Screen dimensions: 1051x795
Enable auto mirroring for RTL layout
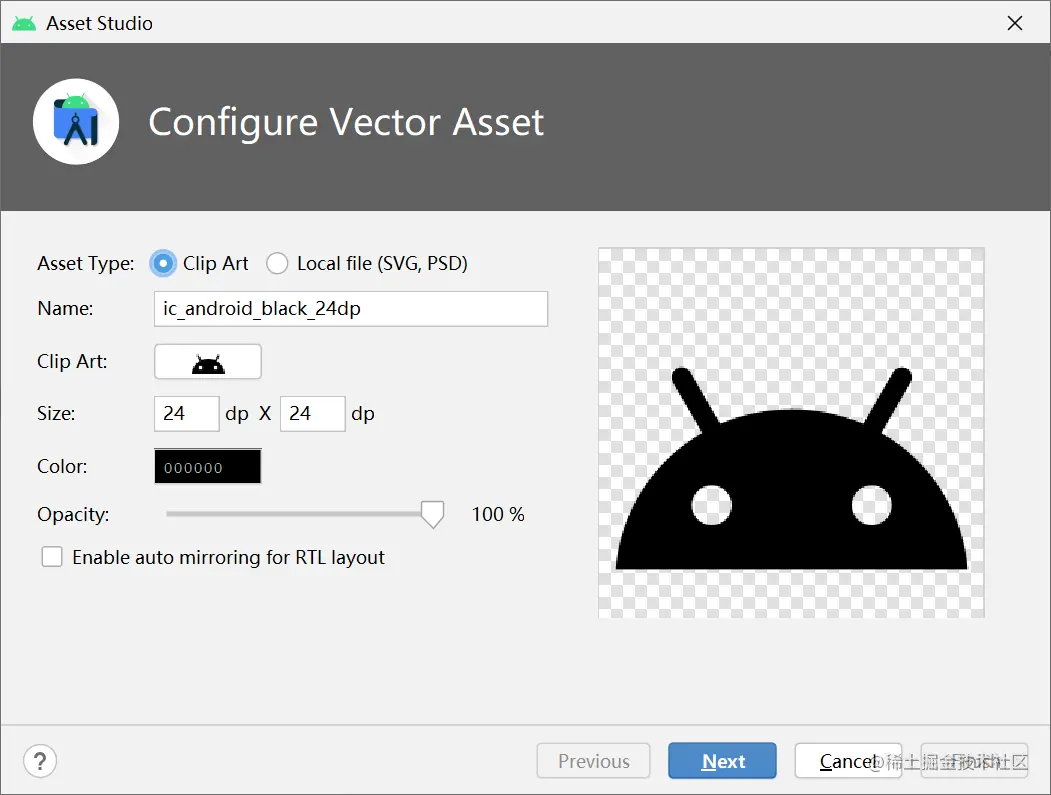[x=52, y=556]
